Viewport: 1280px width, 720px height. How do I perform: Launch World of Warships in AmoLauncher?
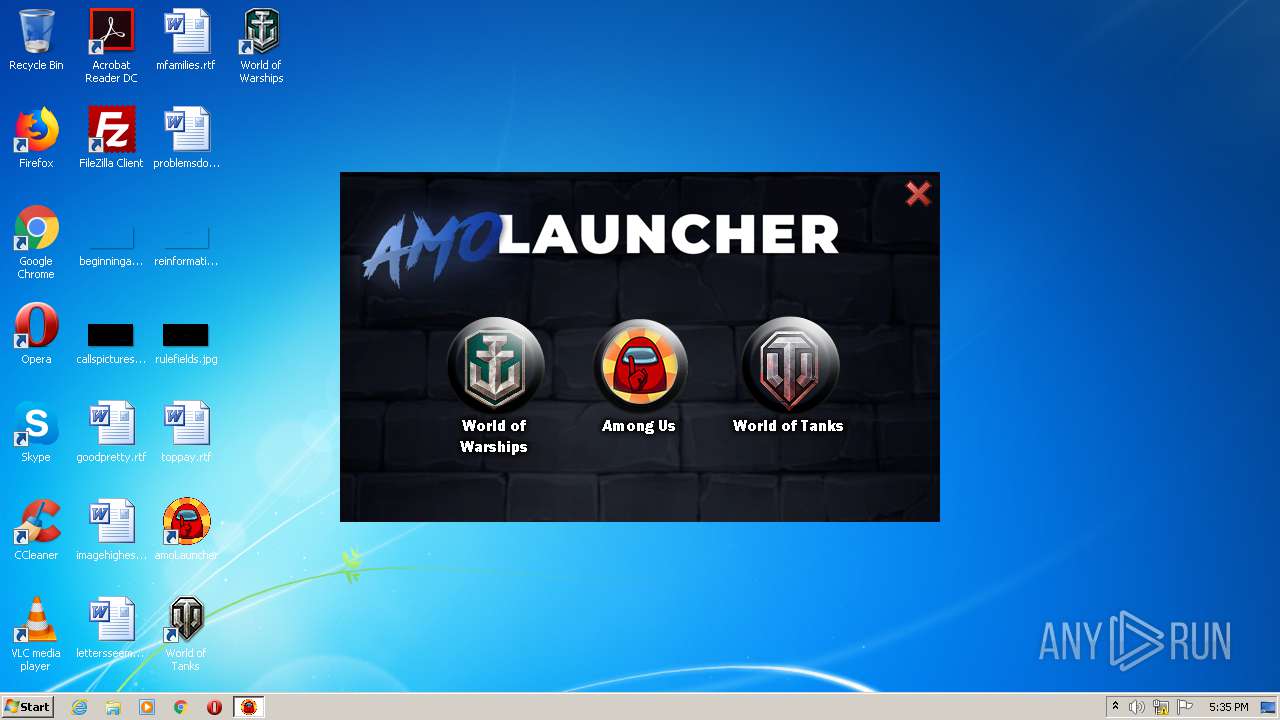(x=494, y=365)
